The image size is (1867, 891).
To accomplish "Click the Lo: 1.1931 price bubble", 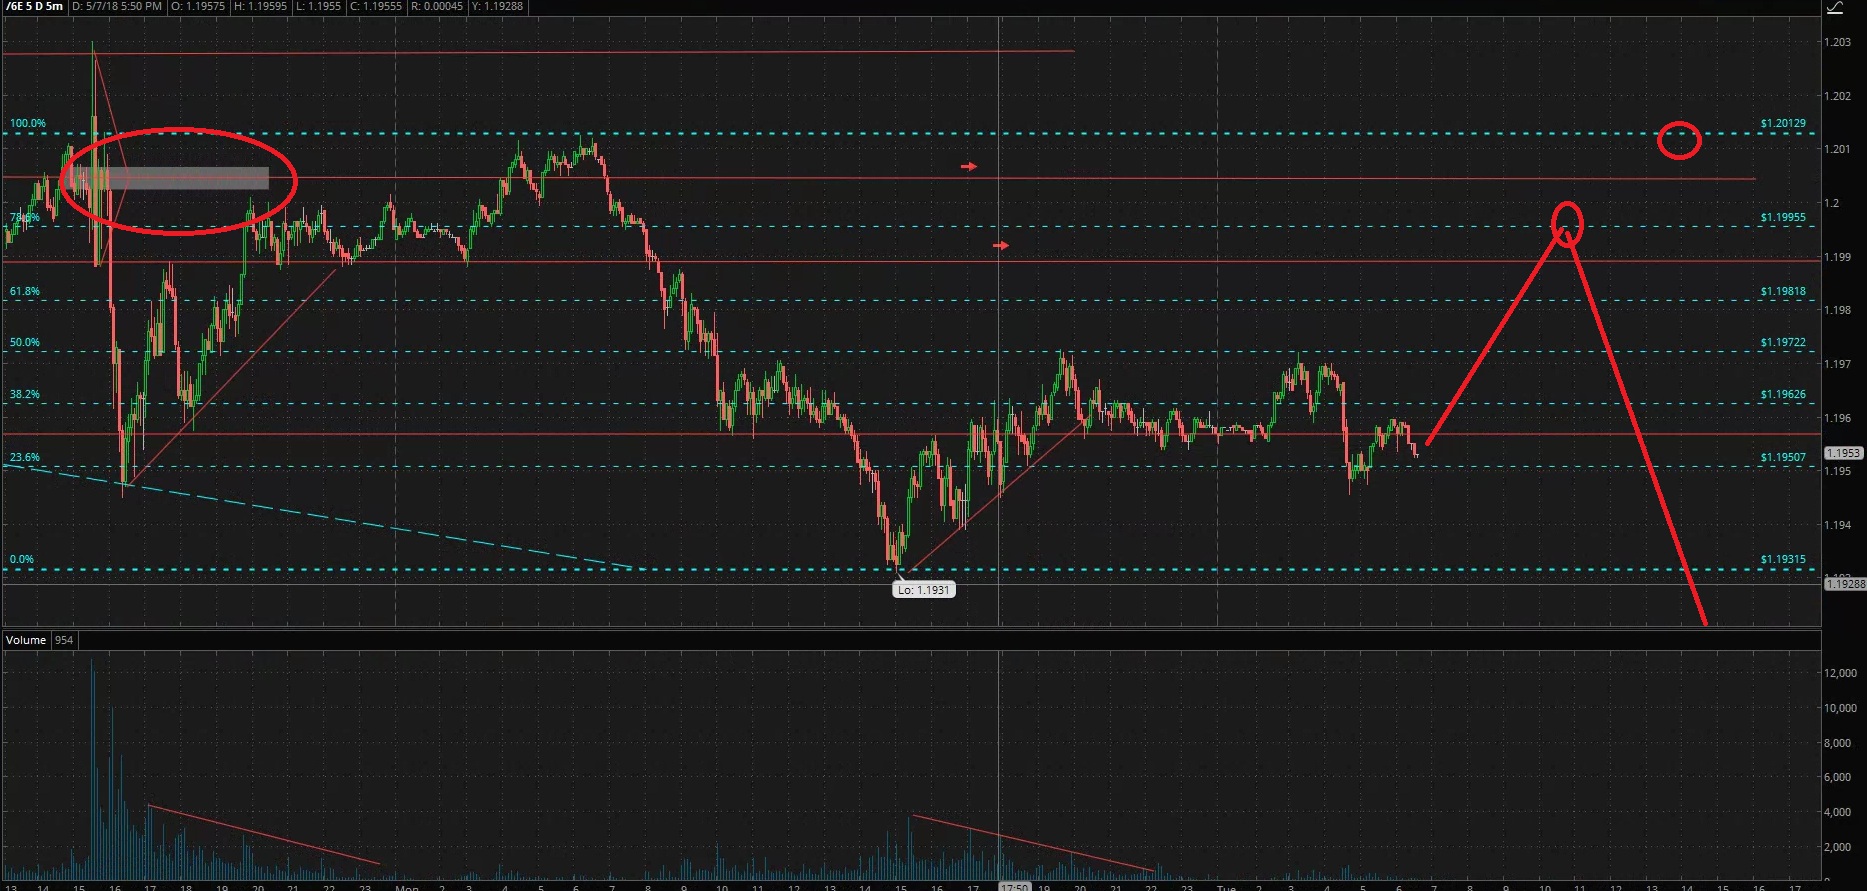I will click(x=923, y=590).
